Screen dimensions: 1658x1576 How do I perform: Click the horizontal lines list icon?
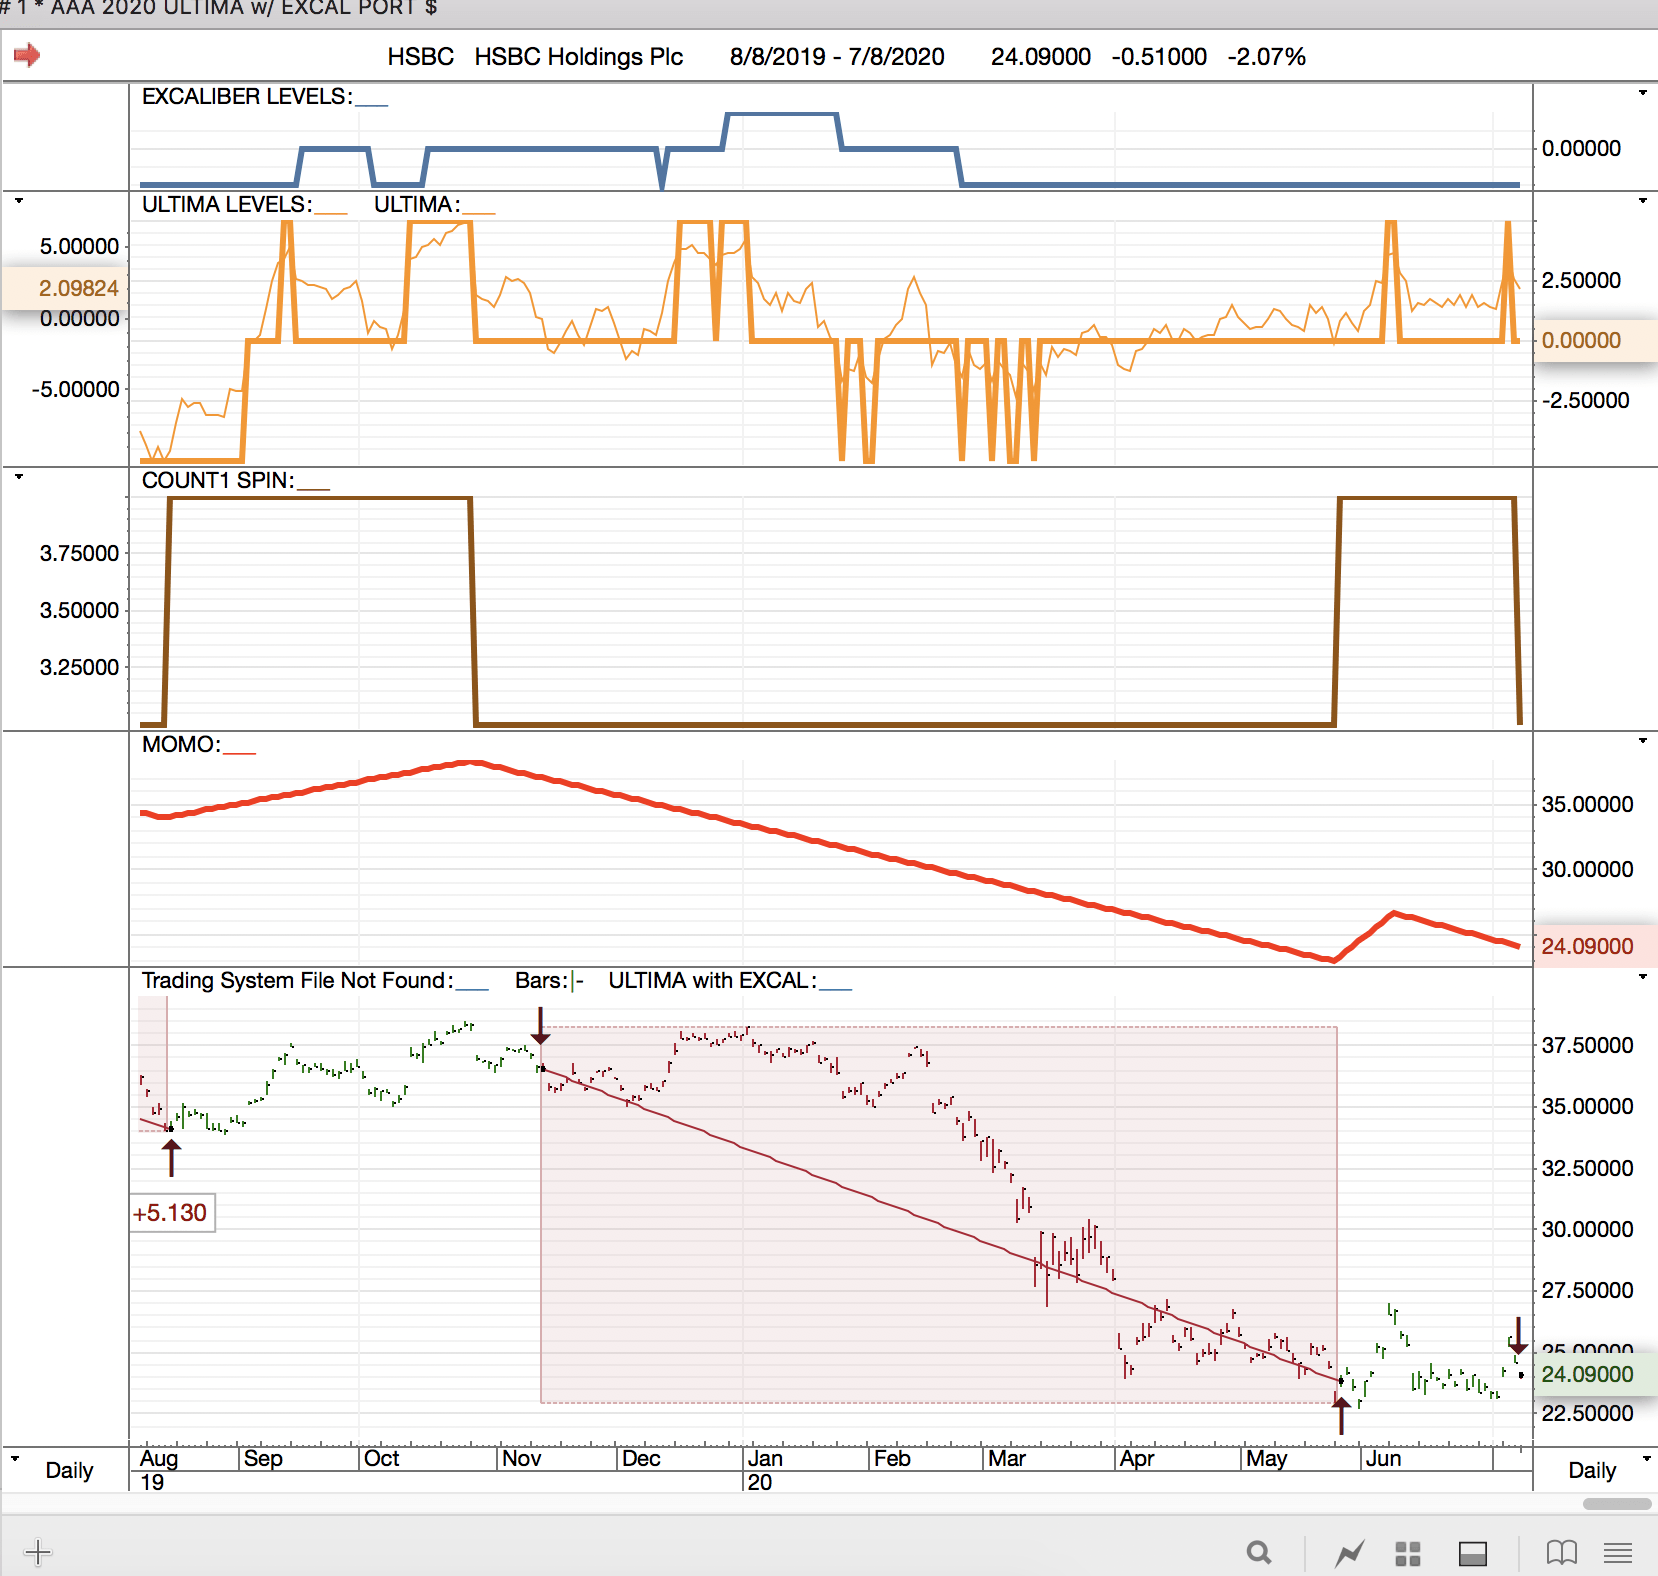point(1618,1552)
